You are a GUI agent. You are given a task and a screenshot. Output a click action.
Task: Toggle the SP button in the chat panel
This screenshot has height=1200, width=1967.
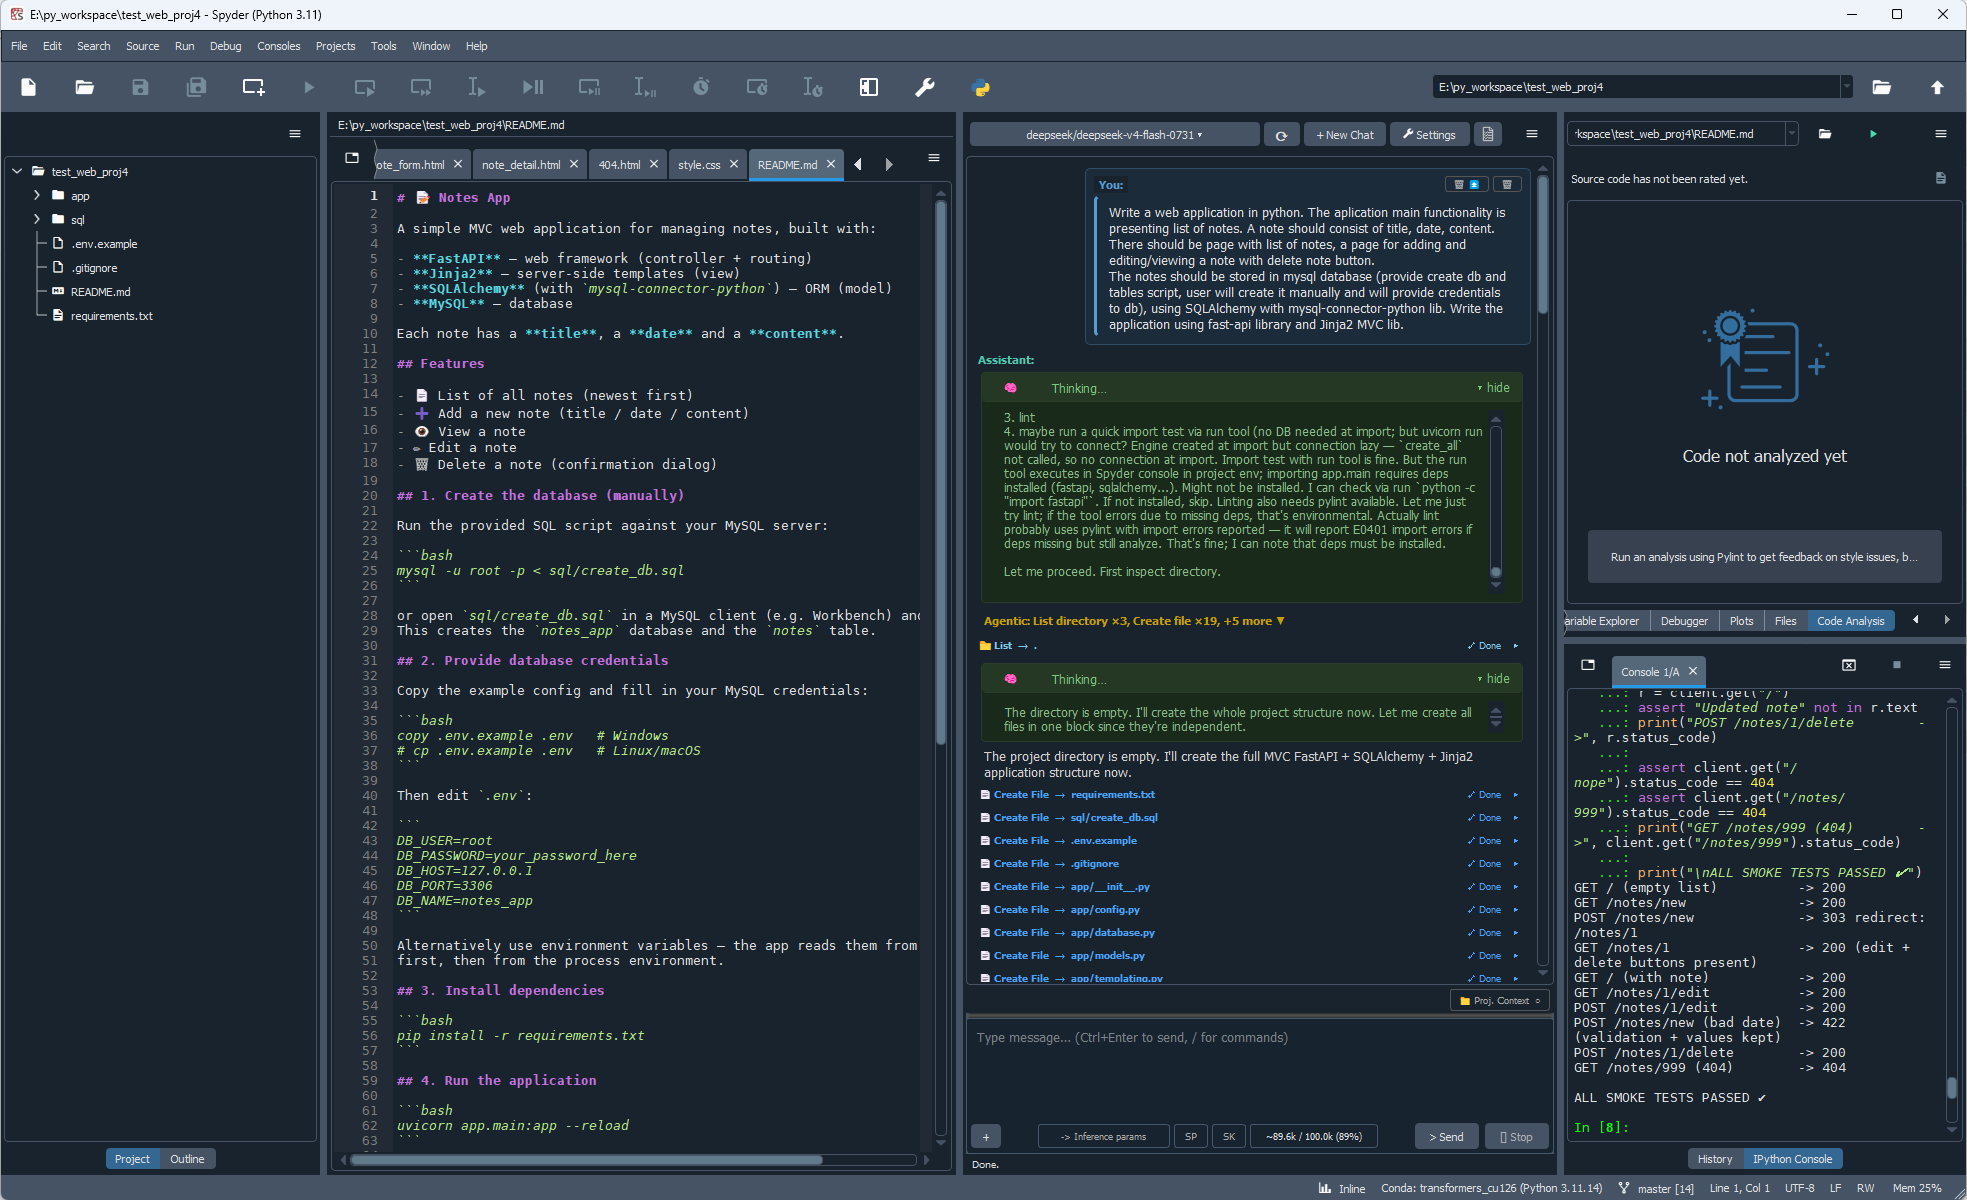[1191, 1136]
